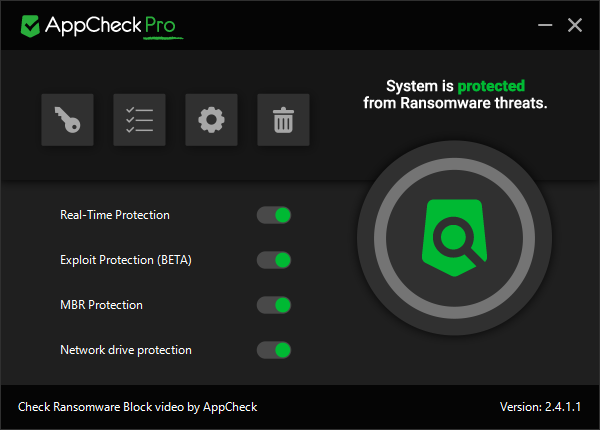Image resolution: width=600 pixels, height=430 pixels.
Task: Click the AppCheck Pro title text
Action: [x=117, y=25]
